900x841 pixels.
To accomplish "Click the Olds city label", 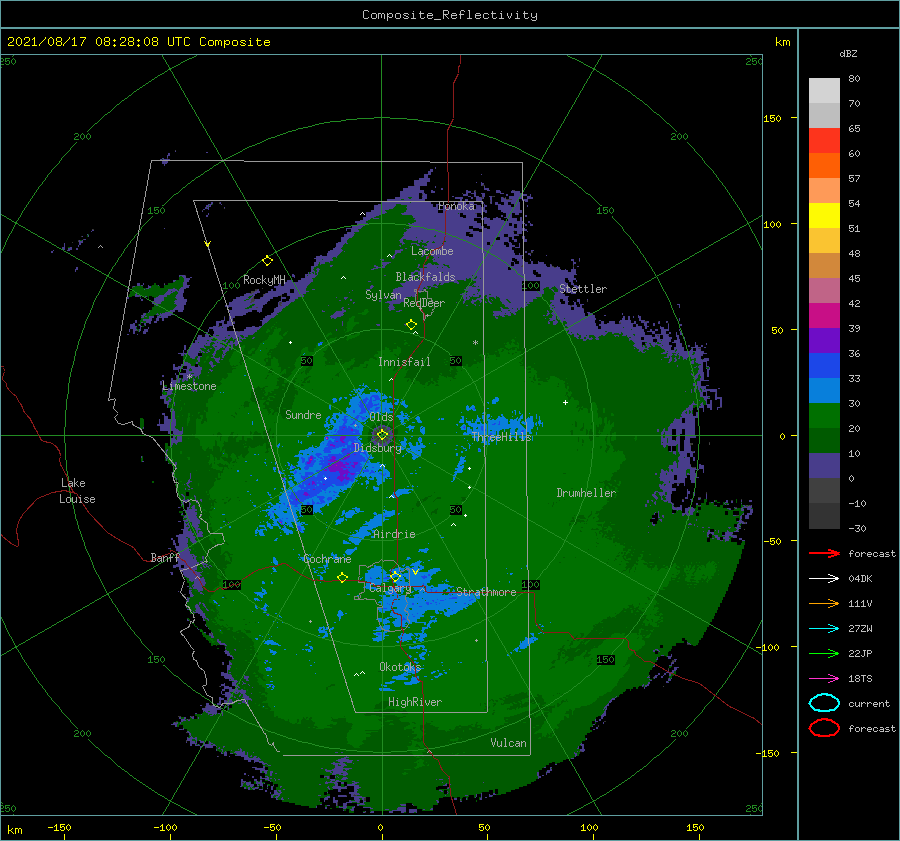I will tap(381, 417).
